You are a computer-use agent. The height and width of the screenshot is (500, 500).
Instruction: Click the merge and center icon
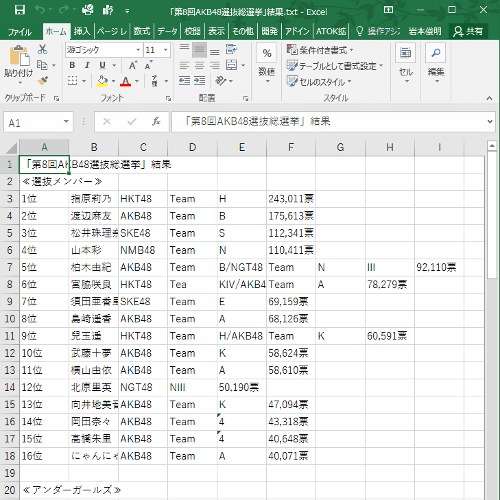[x=232, y=65]
